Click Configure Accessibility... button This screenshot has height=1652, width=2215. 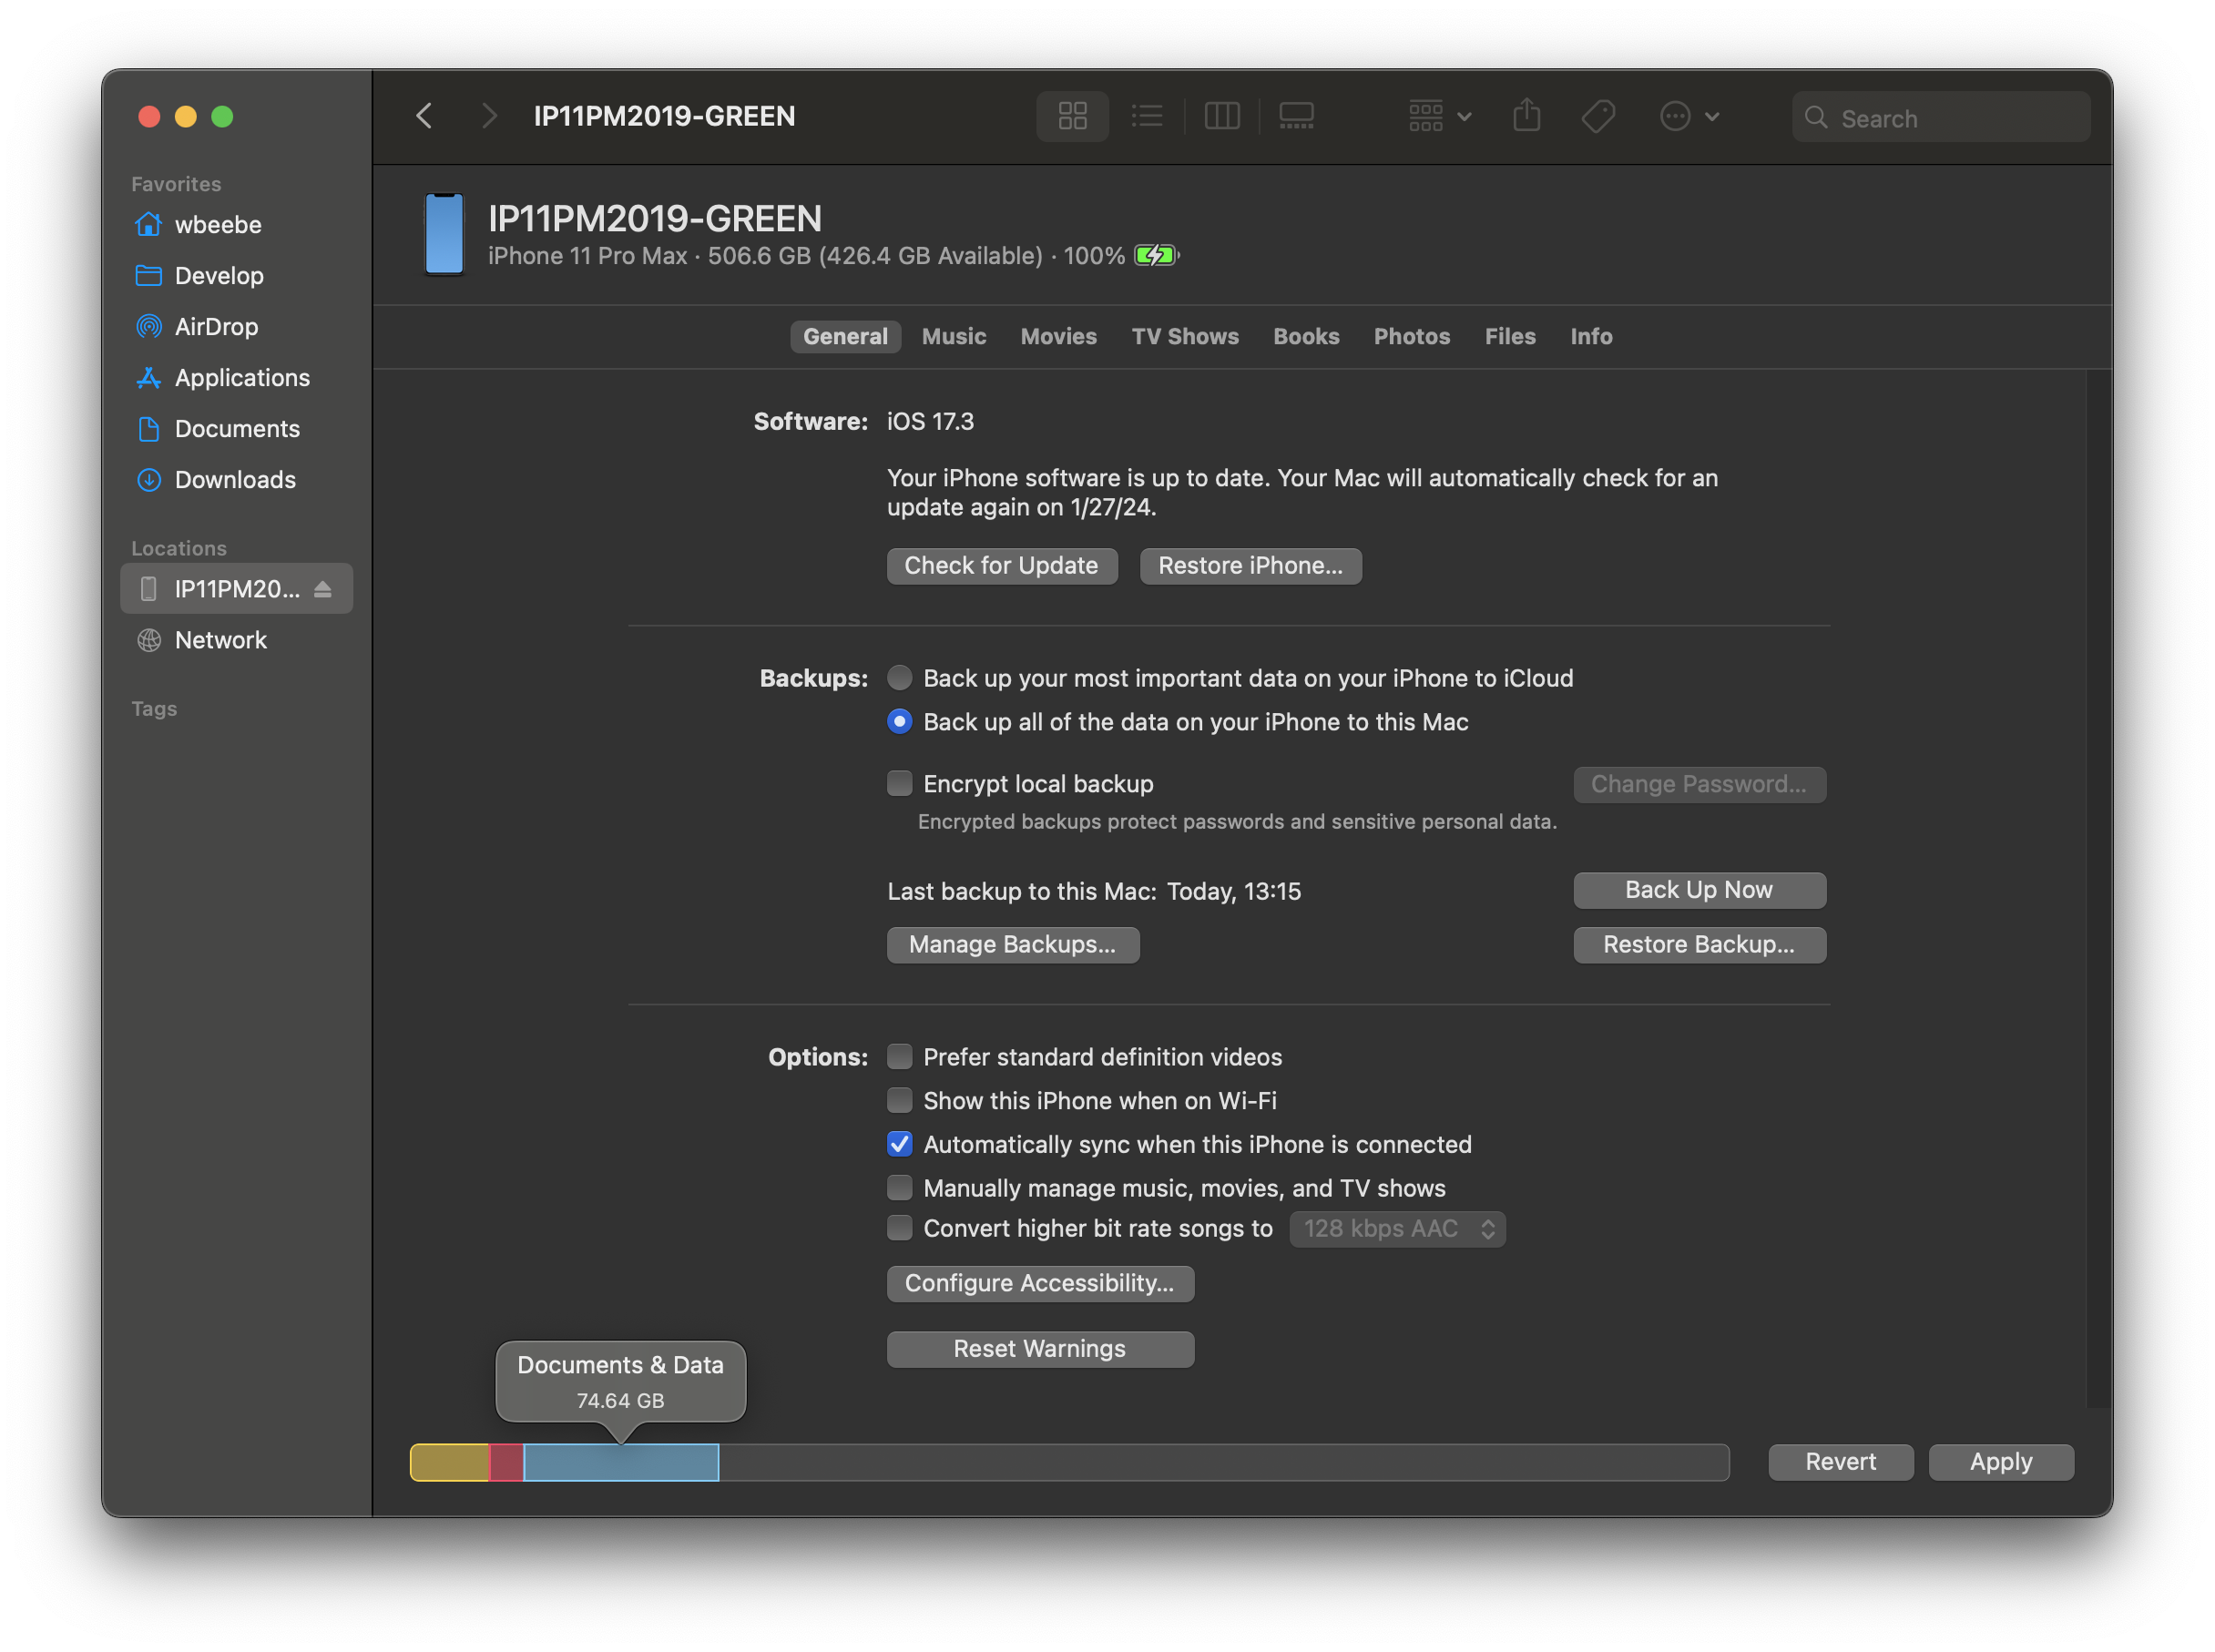(1039, 1283)
